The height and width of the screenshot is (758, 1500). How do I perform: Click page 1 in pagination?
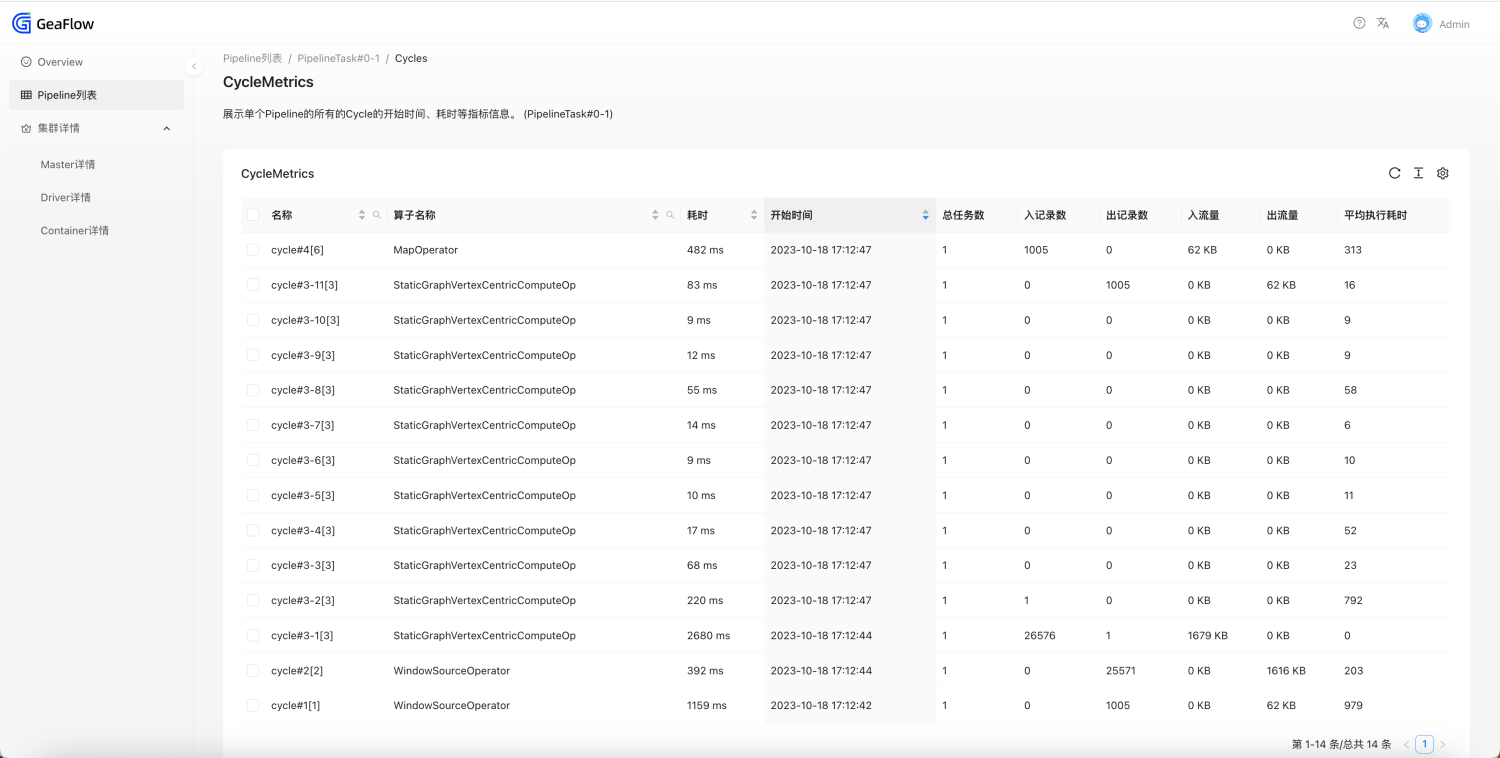(x=1425, y=744)
